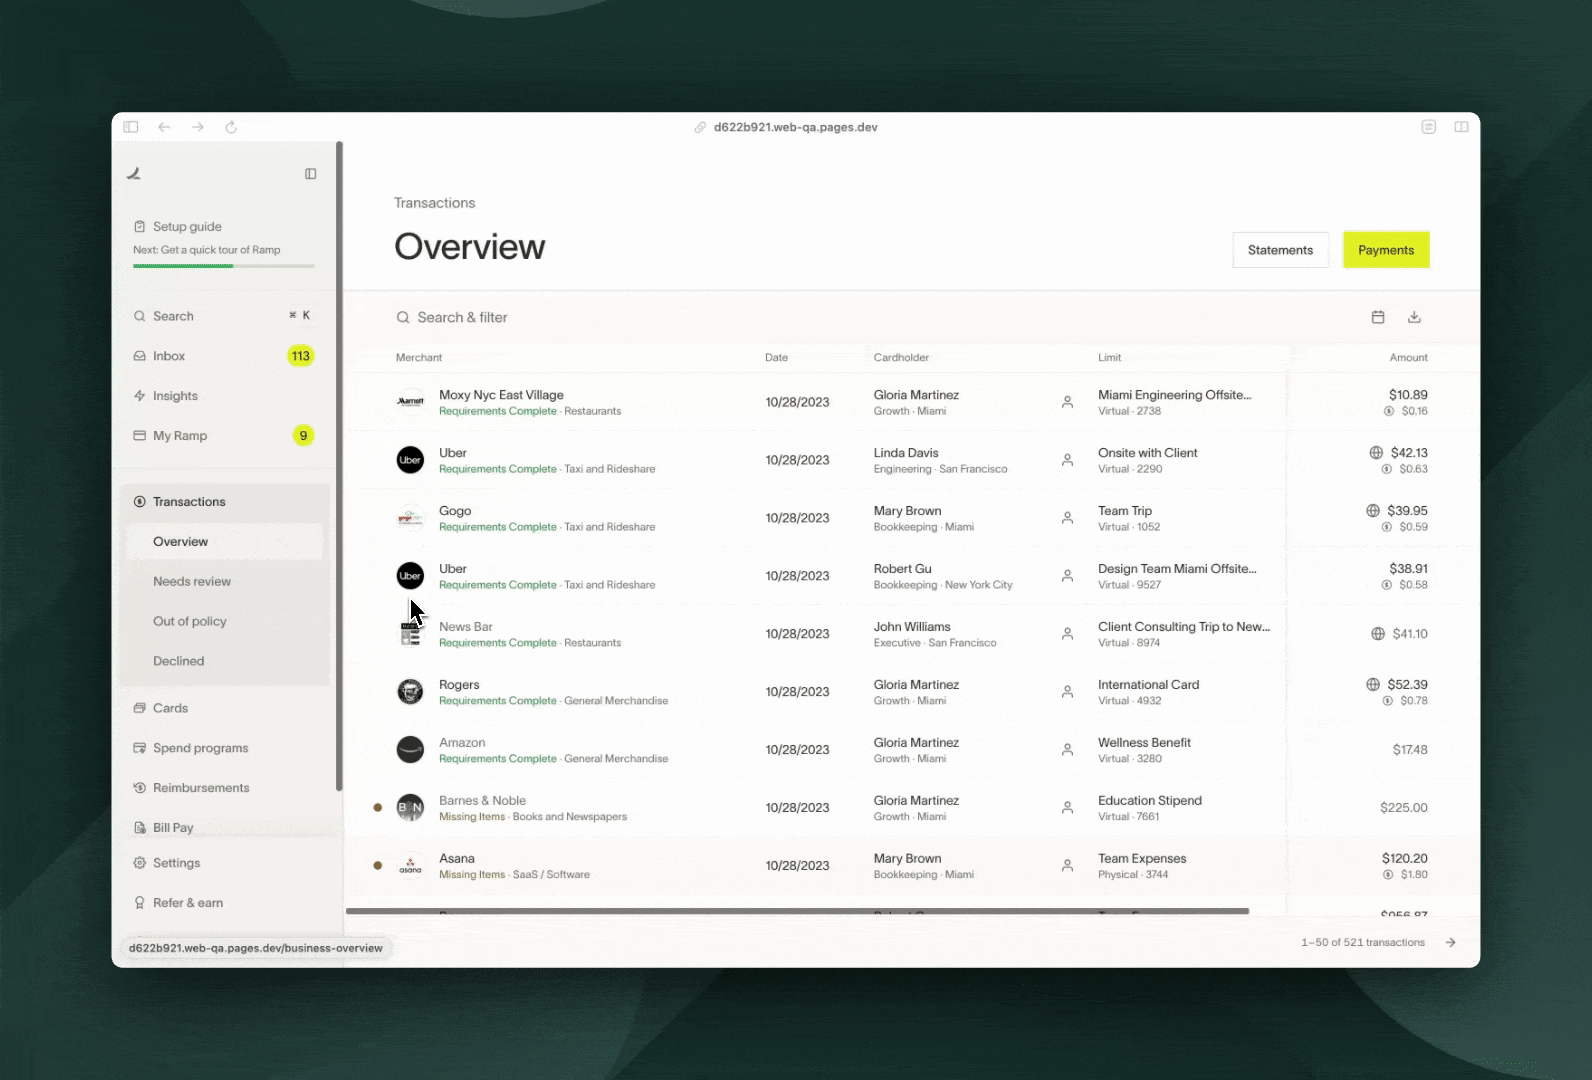Click the Rogers merchant logo
Viewport: 1592px width, 1080px height.
tap(410, 692)
